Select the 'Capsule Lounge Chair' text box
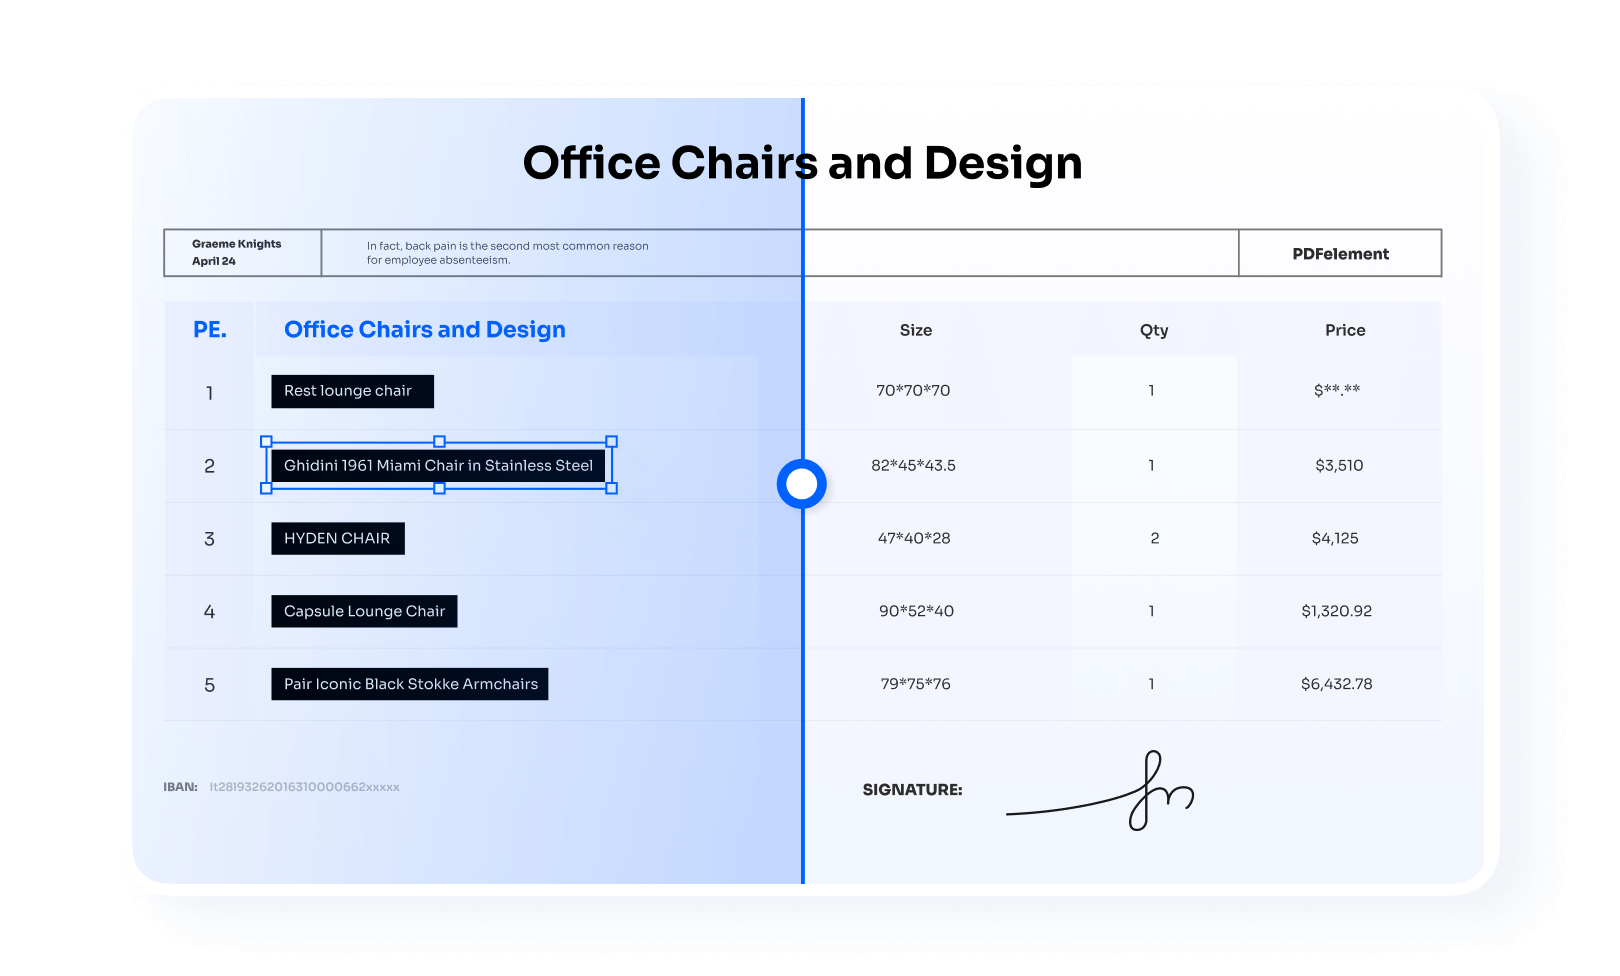The height and width of the screenshot is (976, 1620). coord(364,611)
